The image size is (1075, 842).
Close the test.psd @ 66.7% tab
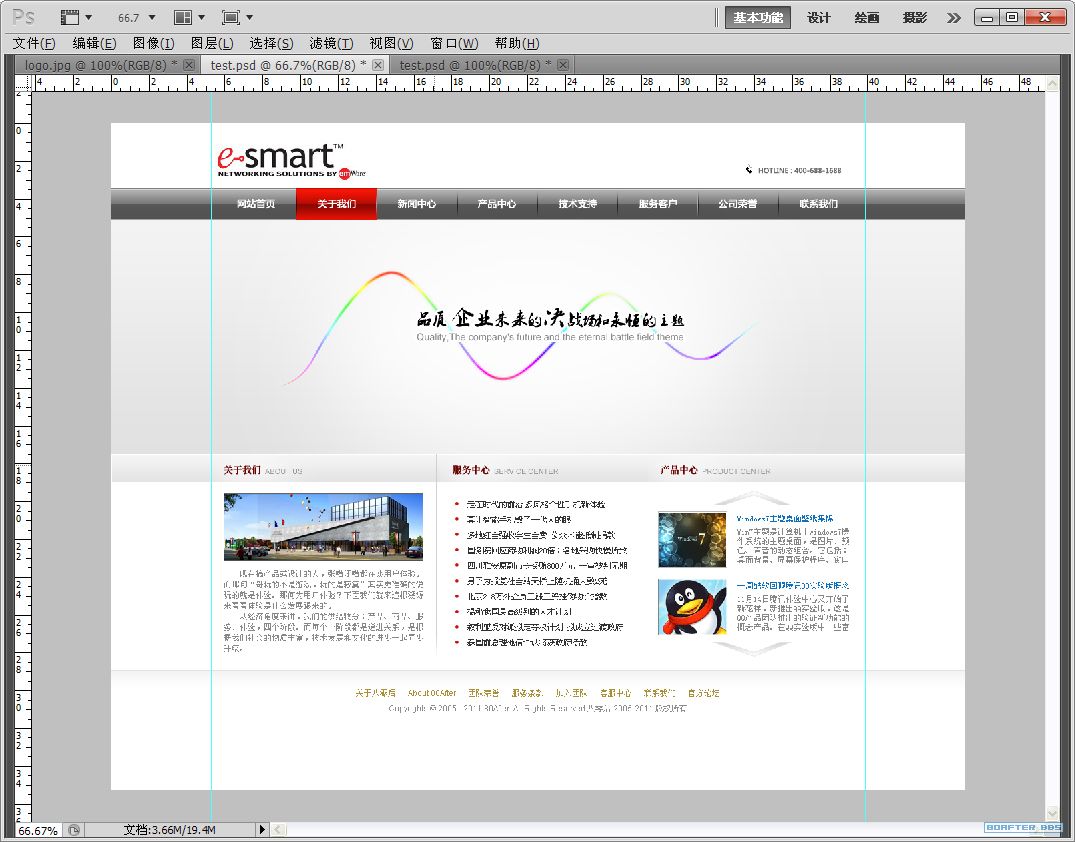(x=378, y=65)
